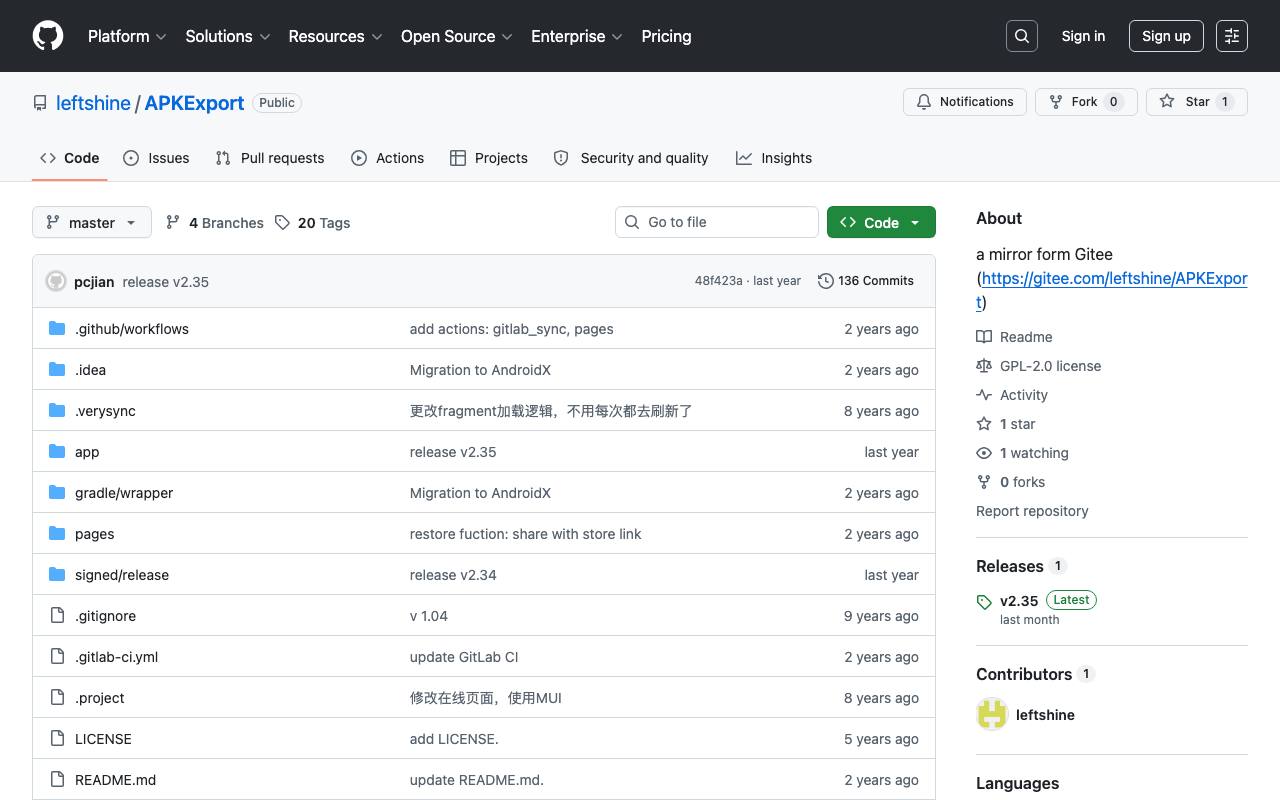
Task: Click the pcjian commit author avatar
Action: click(56, 282)
